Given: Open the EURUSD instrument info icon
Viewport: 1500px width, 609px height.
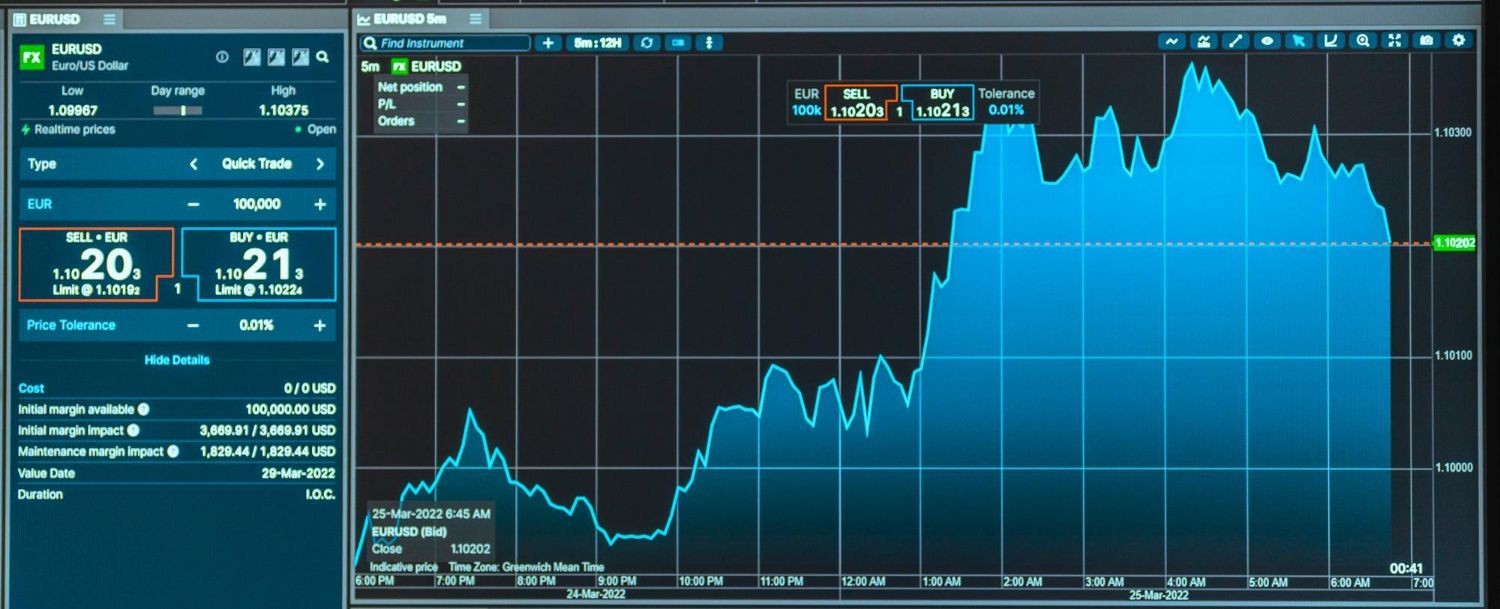Looking at the screenshot, I should tap(222, 57).
